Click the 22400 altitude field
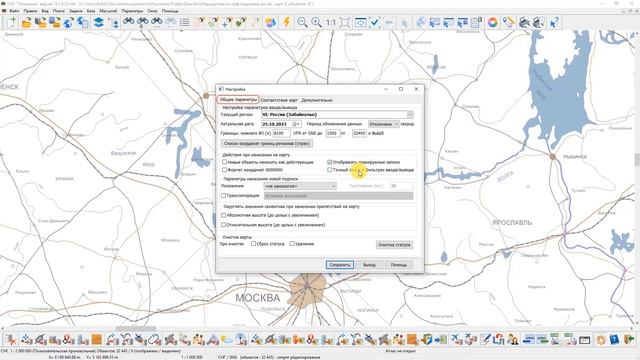 [360, 133]
